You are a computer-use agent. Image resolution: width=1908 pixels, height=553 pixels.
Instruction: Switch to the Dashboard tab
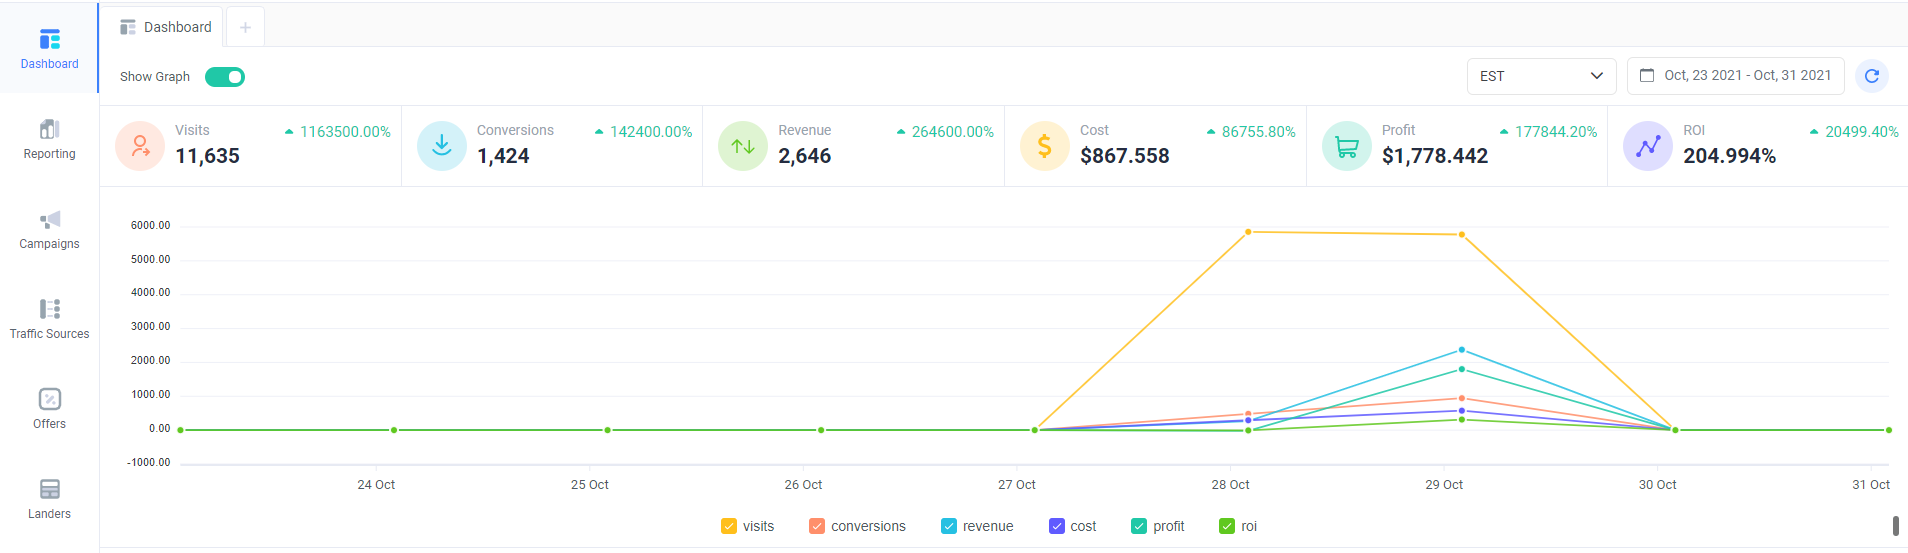[x=166, y=27]
